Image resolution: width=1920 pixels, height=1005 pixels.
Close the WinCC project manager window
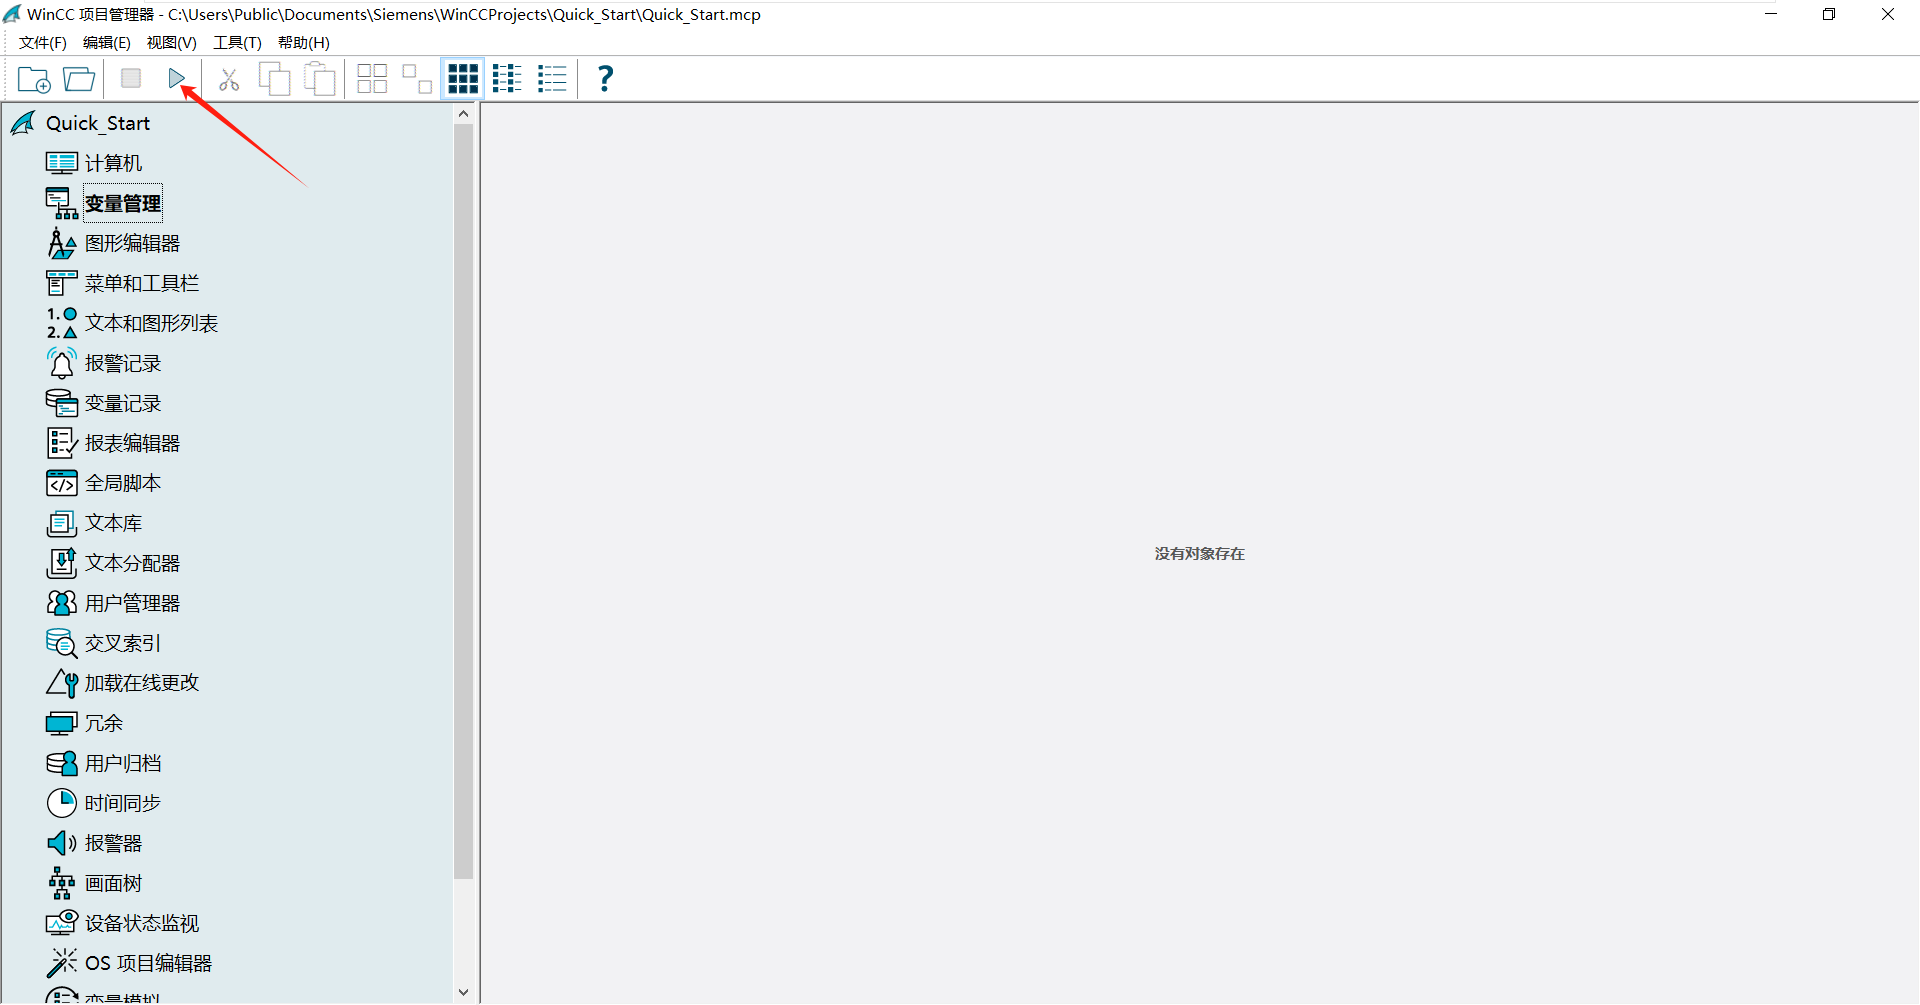[1888, 14]
